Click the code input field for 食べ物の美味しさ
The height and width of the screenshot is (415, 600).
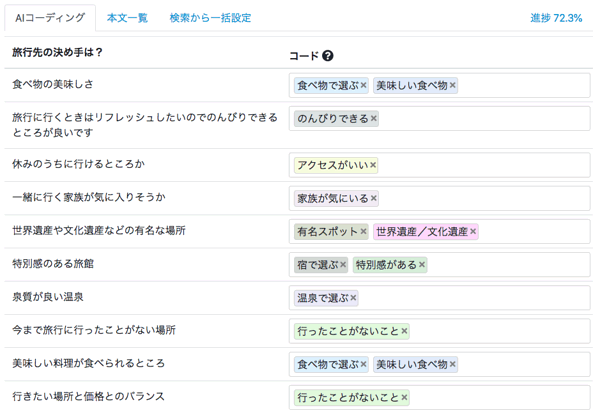point(439,85)
